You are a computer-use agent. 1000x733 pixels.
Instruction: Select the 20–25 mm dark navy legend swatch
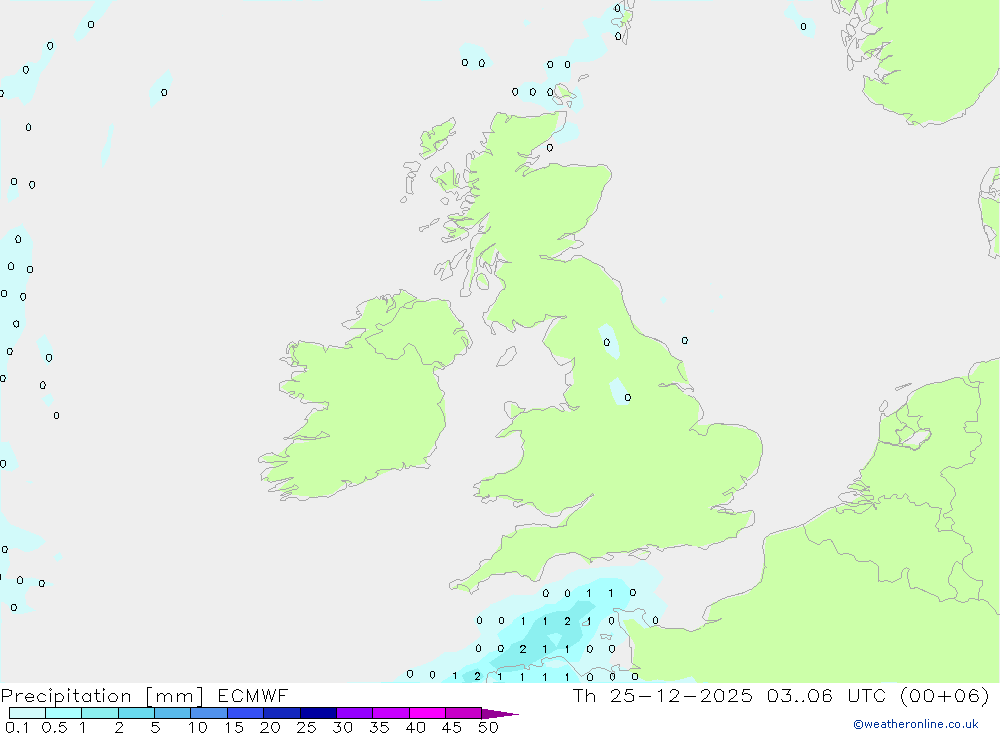click(282, 714)
